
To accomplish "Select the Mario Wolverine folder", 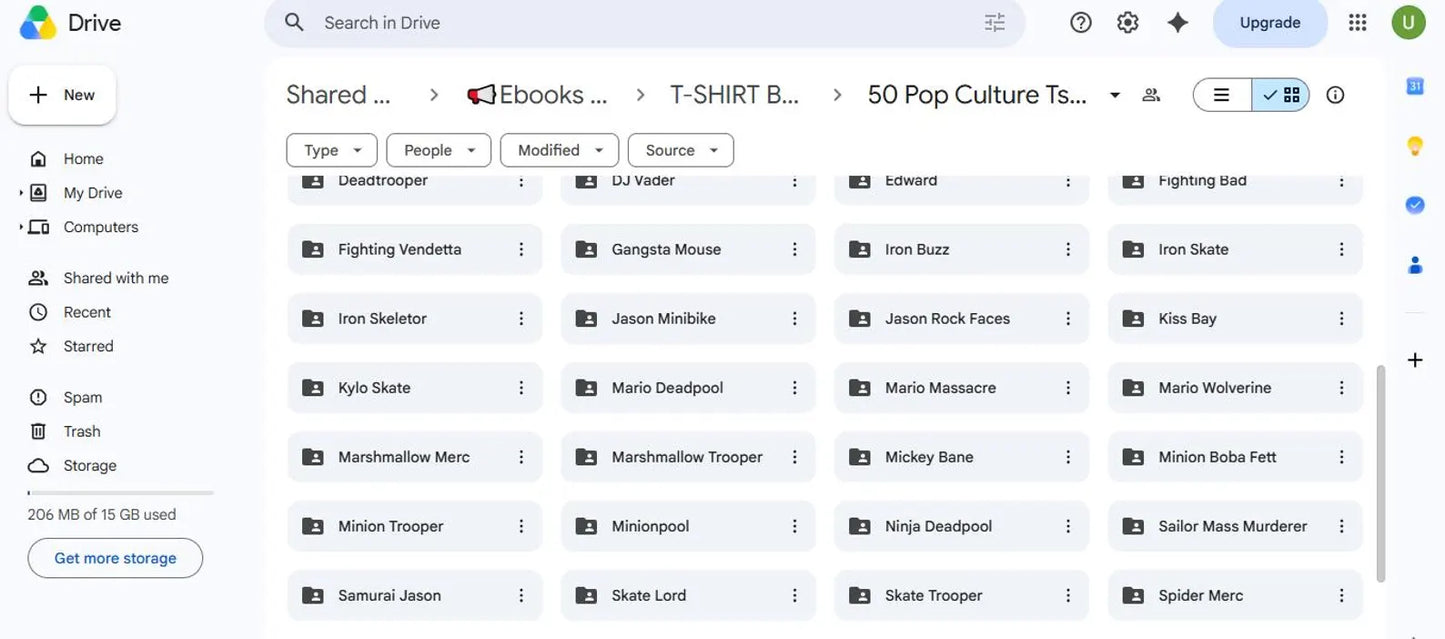I will [1235, 387].
